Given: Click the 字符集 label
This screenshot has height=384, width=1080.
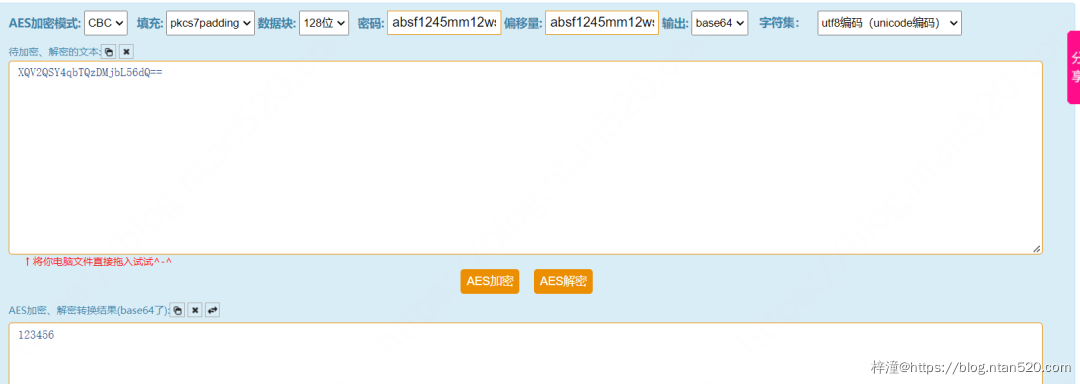Looking at the screenshot, I should point(779,23).
